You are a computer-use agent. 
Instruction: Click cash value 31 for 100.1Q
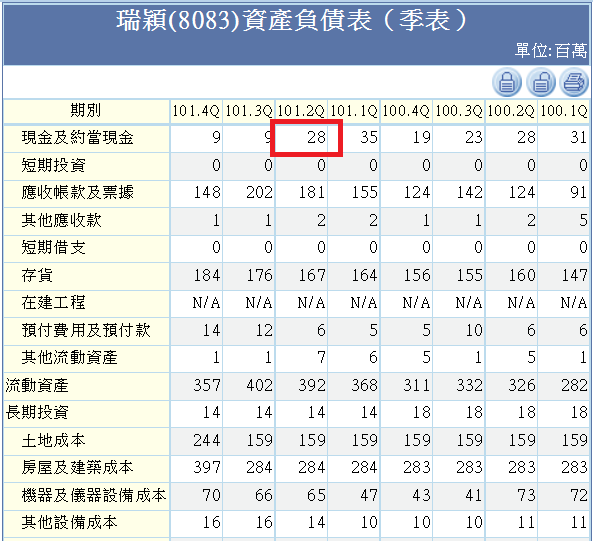click(x=579, y=138)
